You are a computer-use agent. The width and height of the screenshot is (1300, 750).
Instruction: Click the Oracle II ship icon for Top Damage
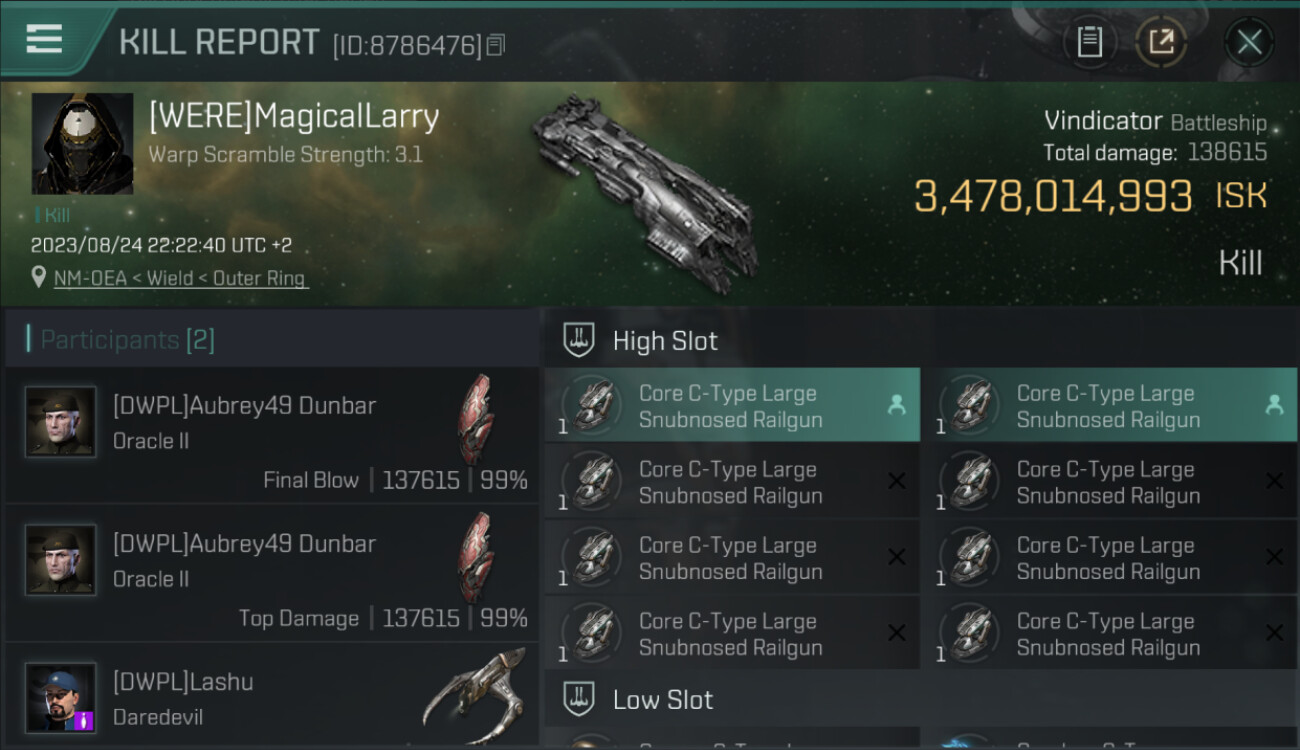pos(476,557)
